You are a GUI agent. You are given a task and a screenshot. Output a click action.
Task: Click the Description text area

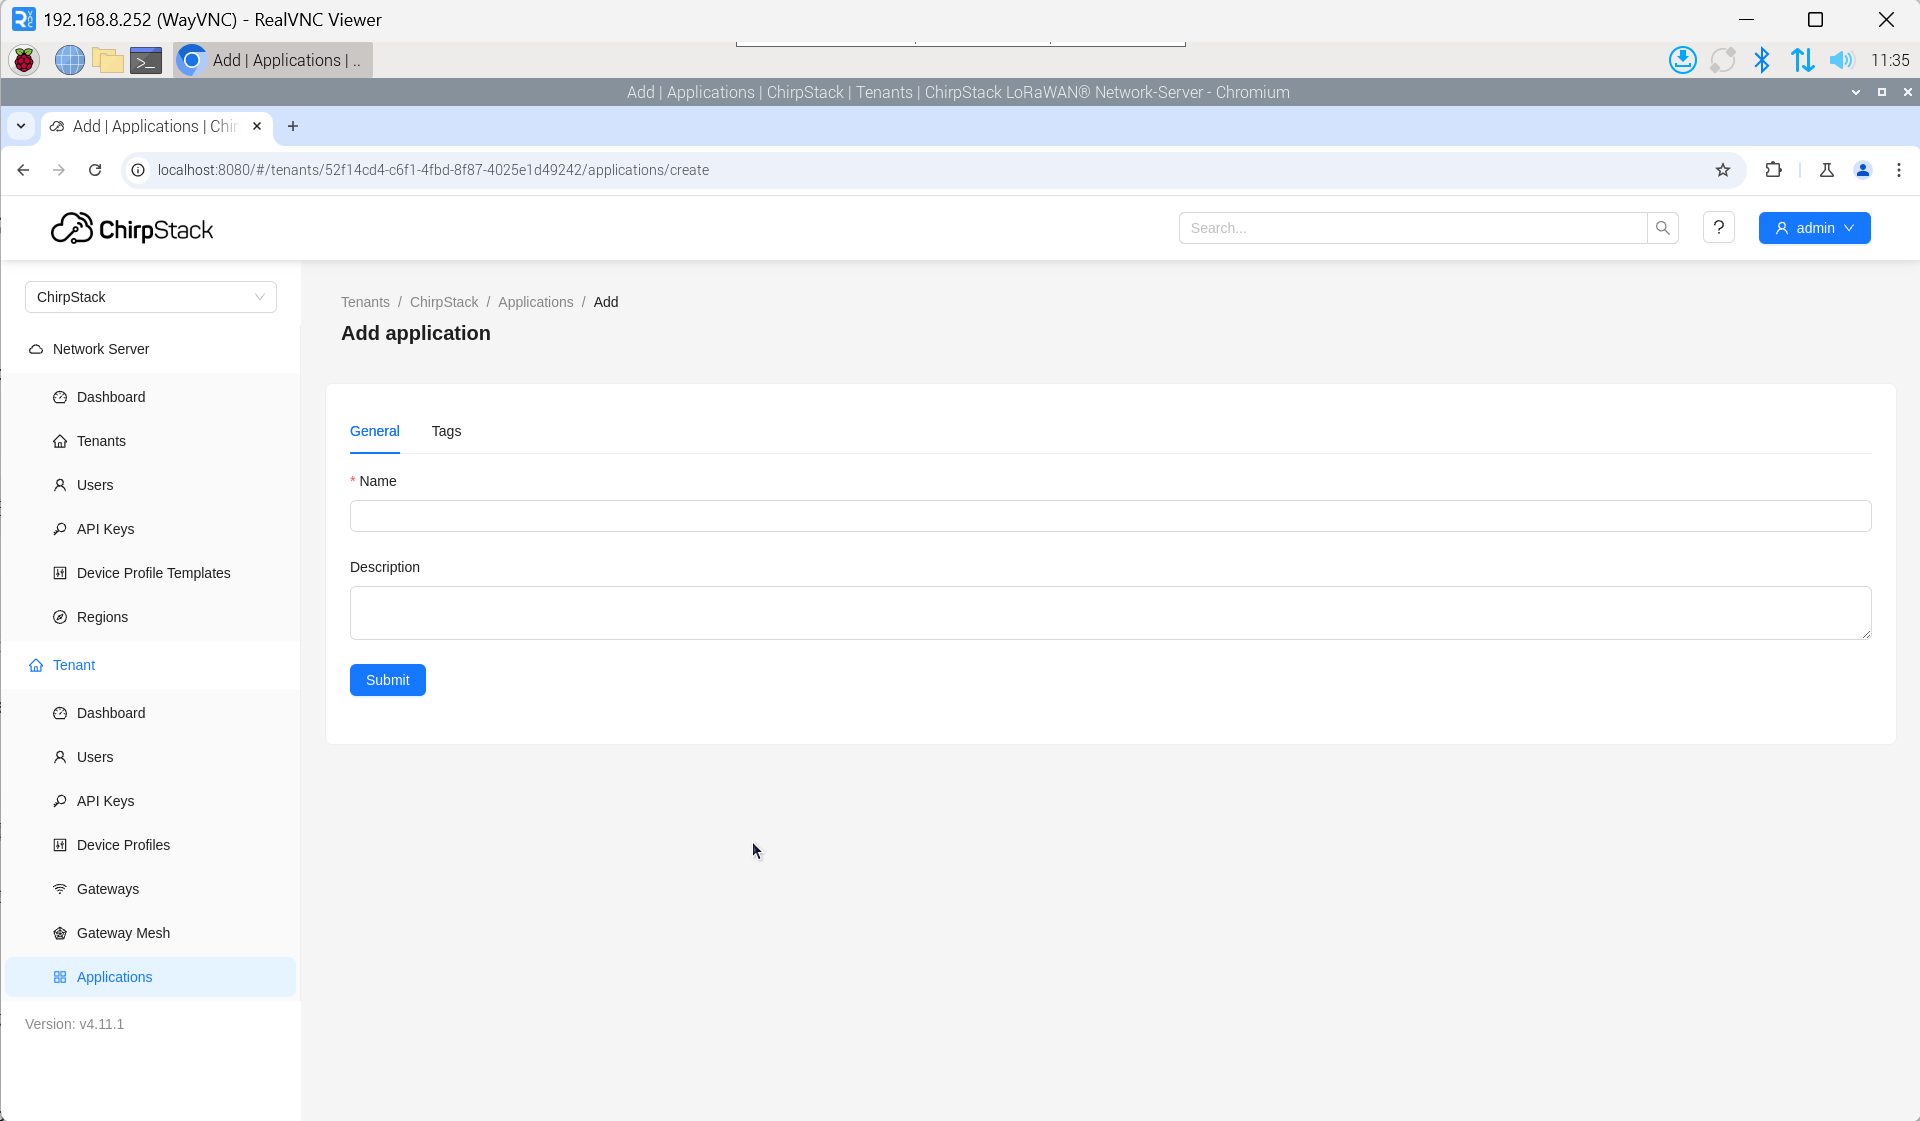click(x=1110, y=612)
